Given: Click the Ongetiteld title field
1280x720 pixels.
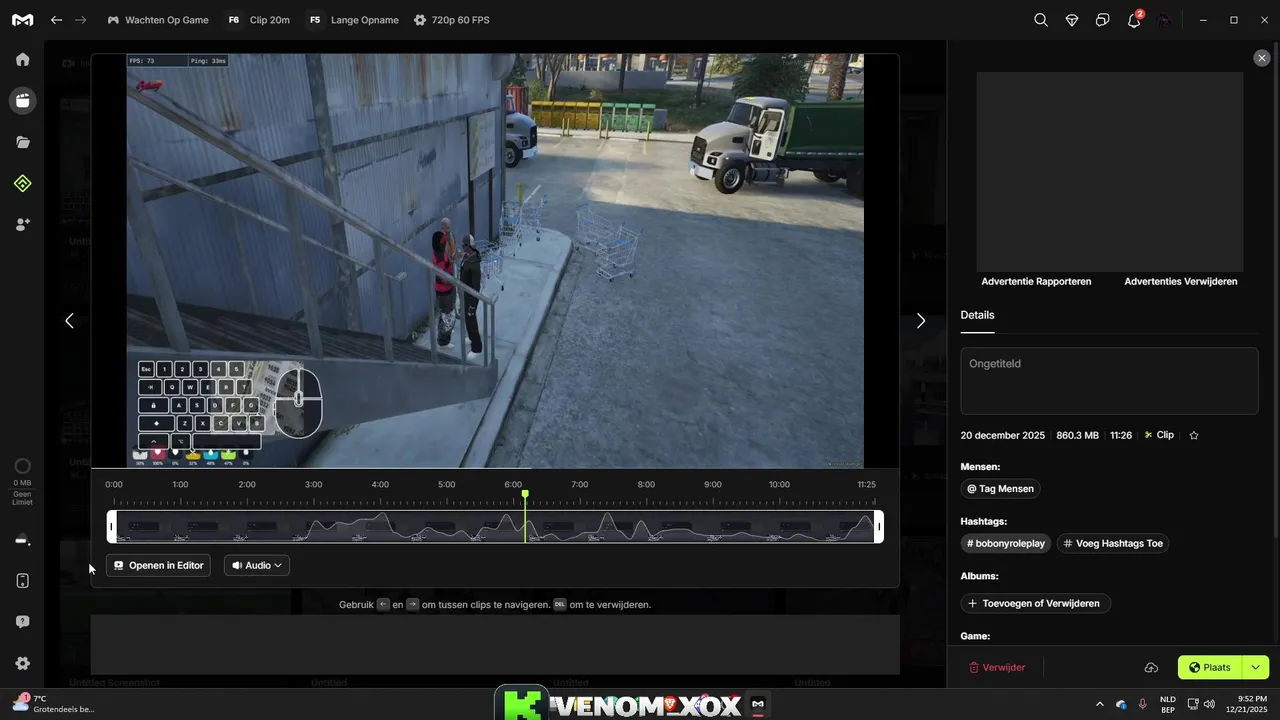Looking at the screenshot, I should point(1109,381).
